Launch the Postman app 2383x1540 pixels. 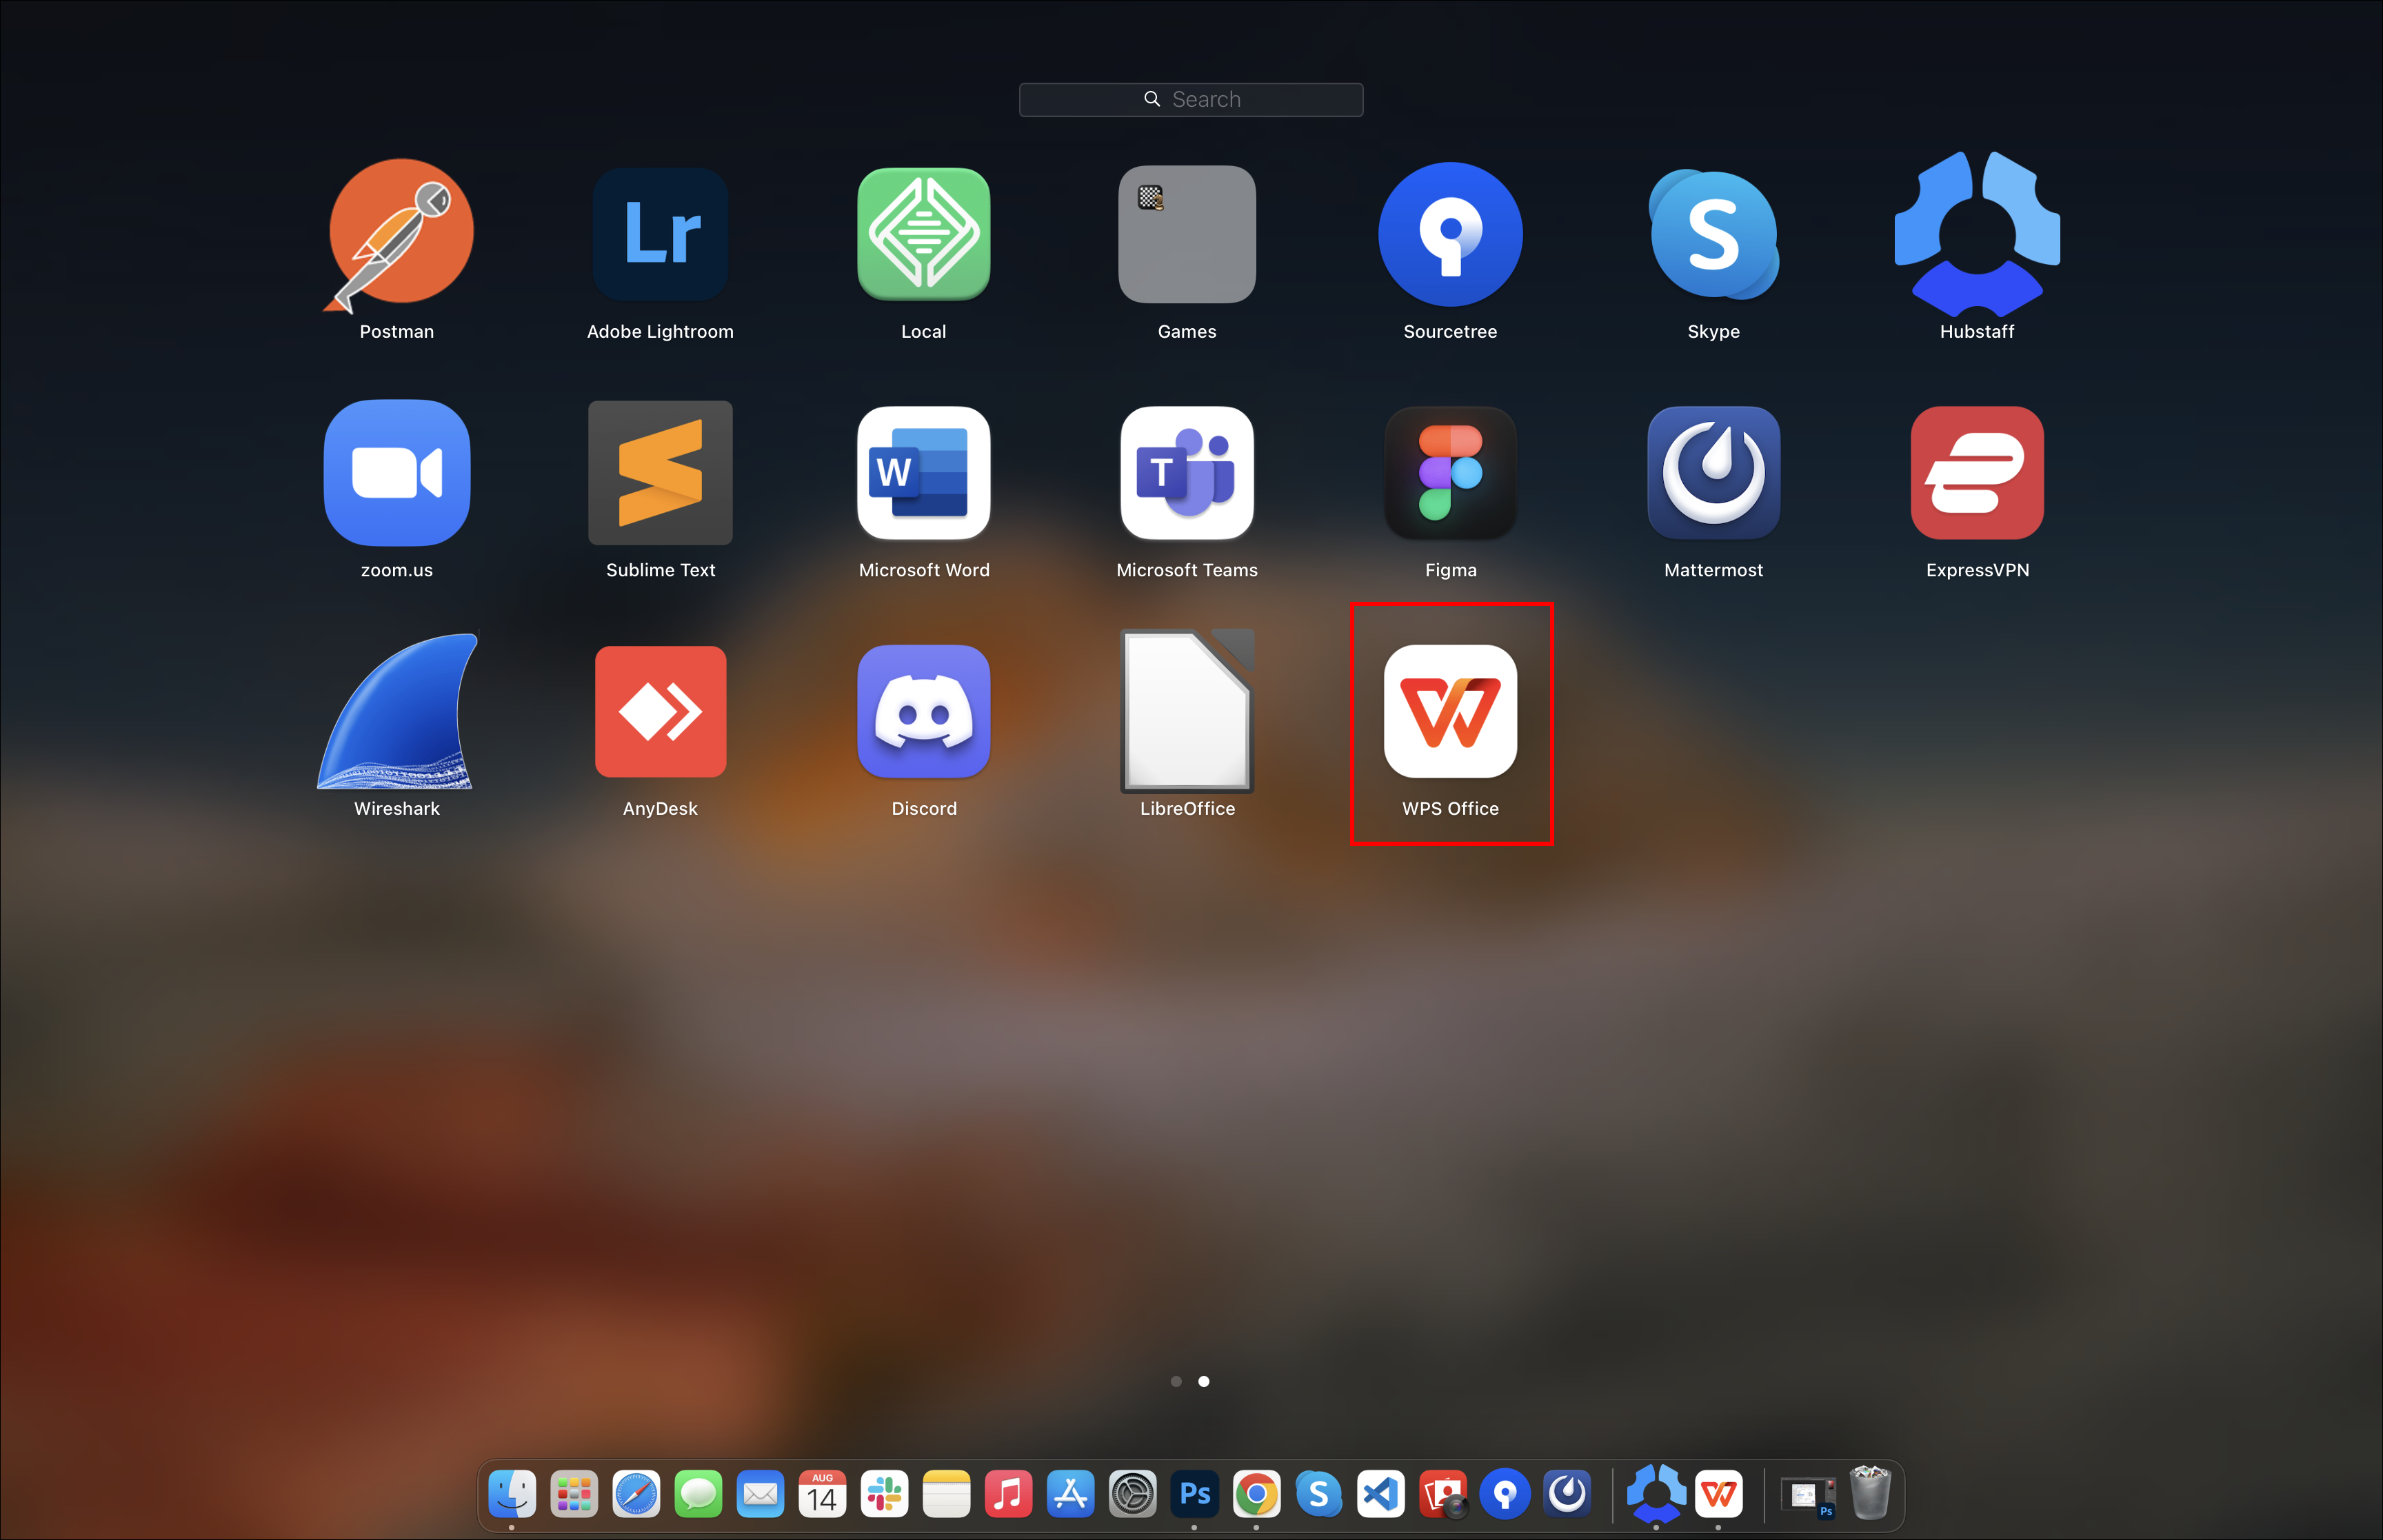coord(398,234)
